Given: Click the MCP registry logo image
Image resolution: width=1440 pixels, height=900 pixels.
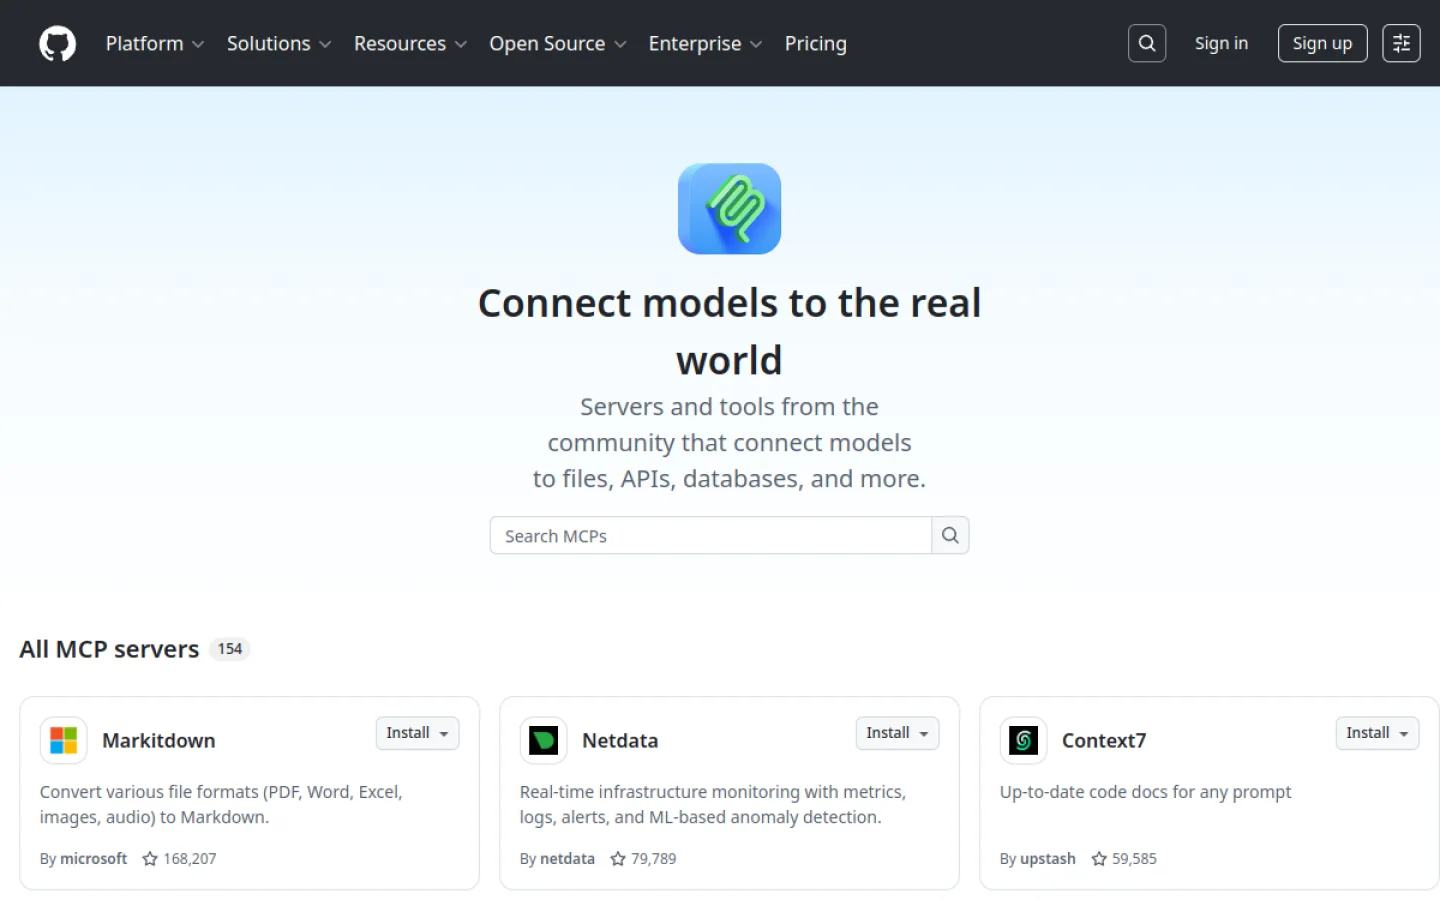Looking at the screenshot, I should [729, 209].
